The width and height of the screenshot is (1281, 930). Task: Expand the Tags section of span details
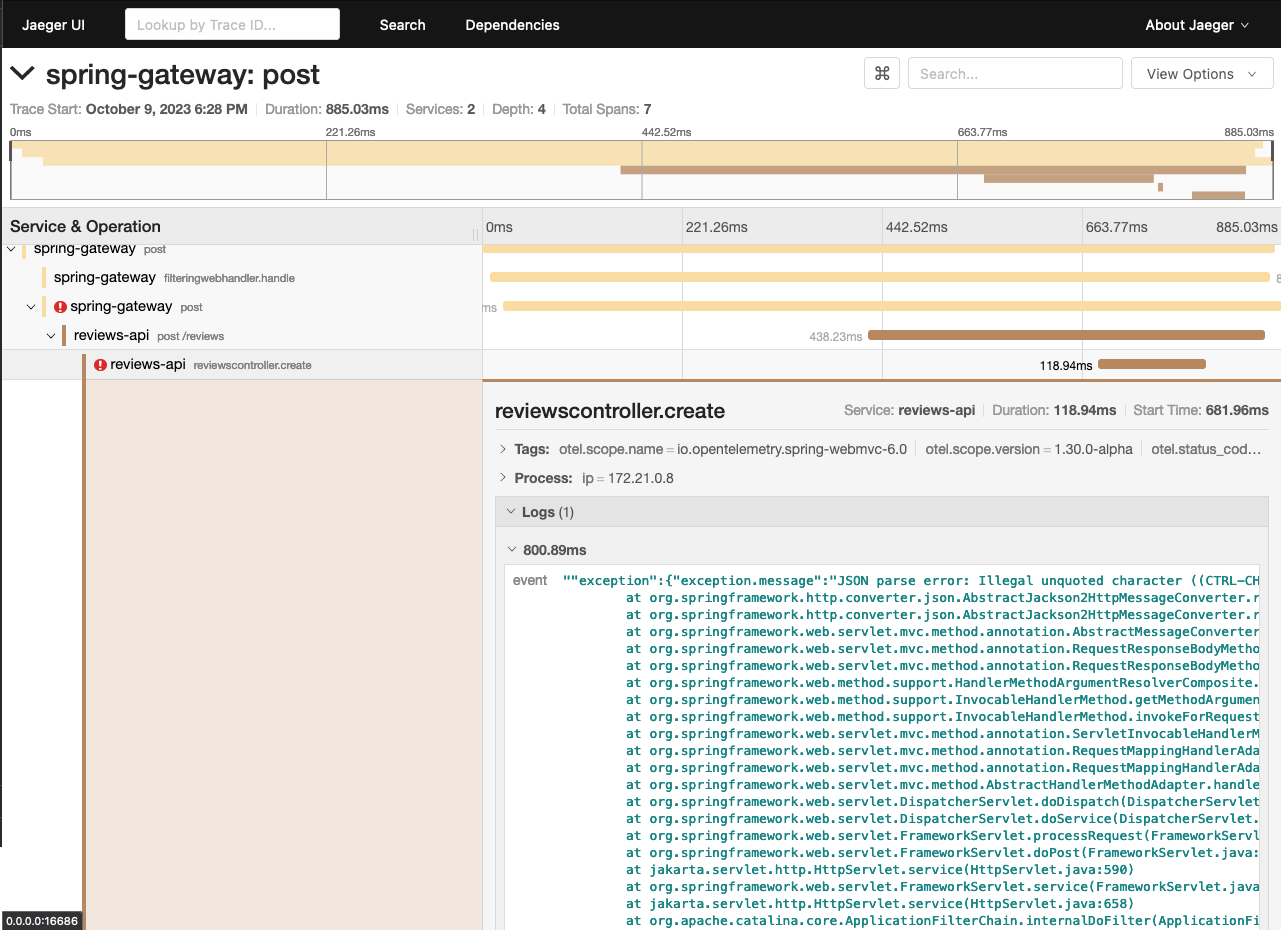pos(503,449)
